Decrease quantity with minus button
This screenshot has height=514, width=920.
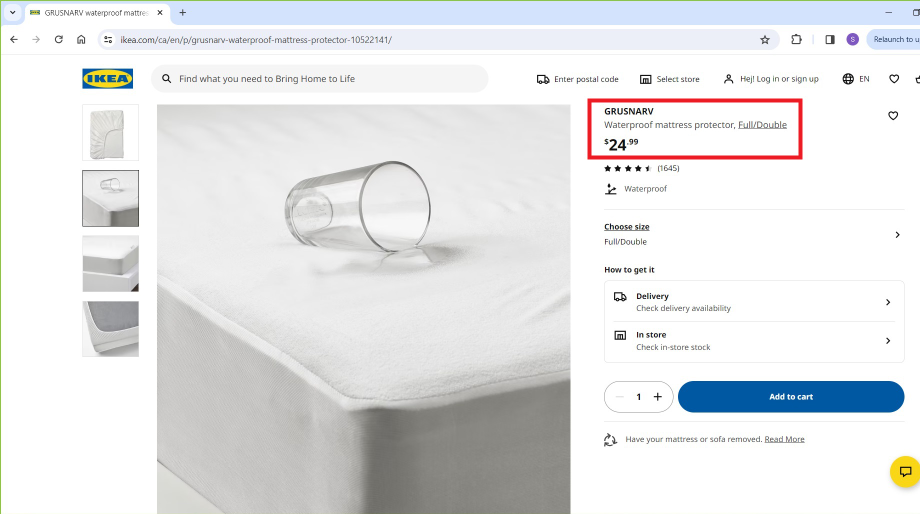(x=620, y=397)
